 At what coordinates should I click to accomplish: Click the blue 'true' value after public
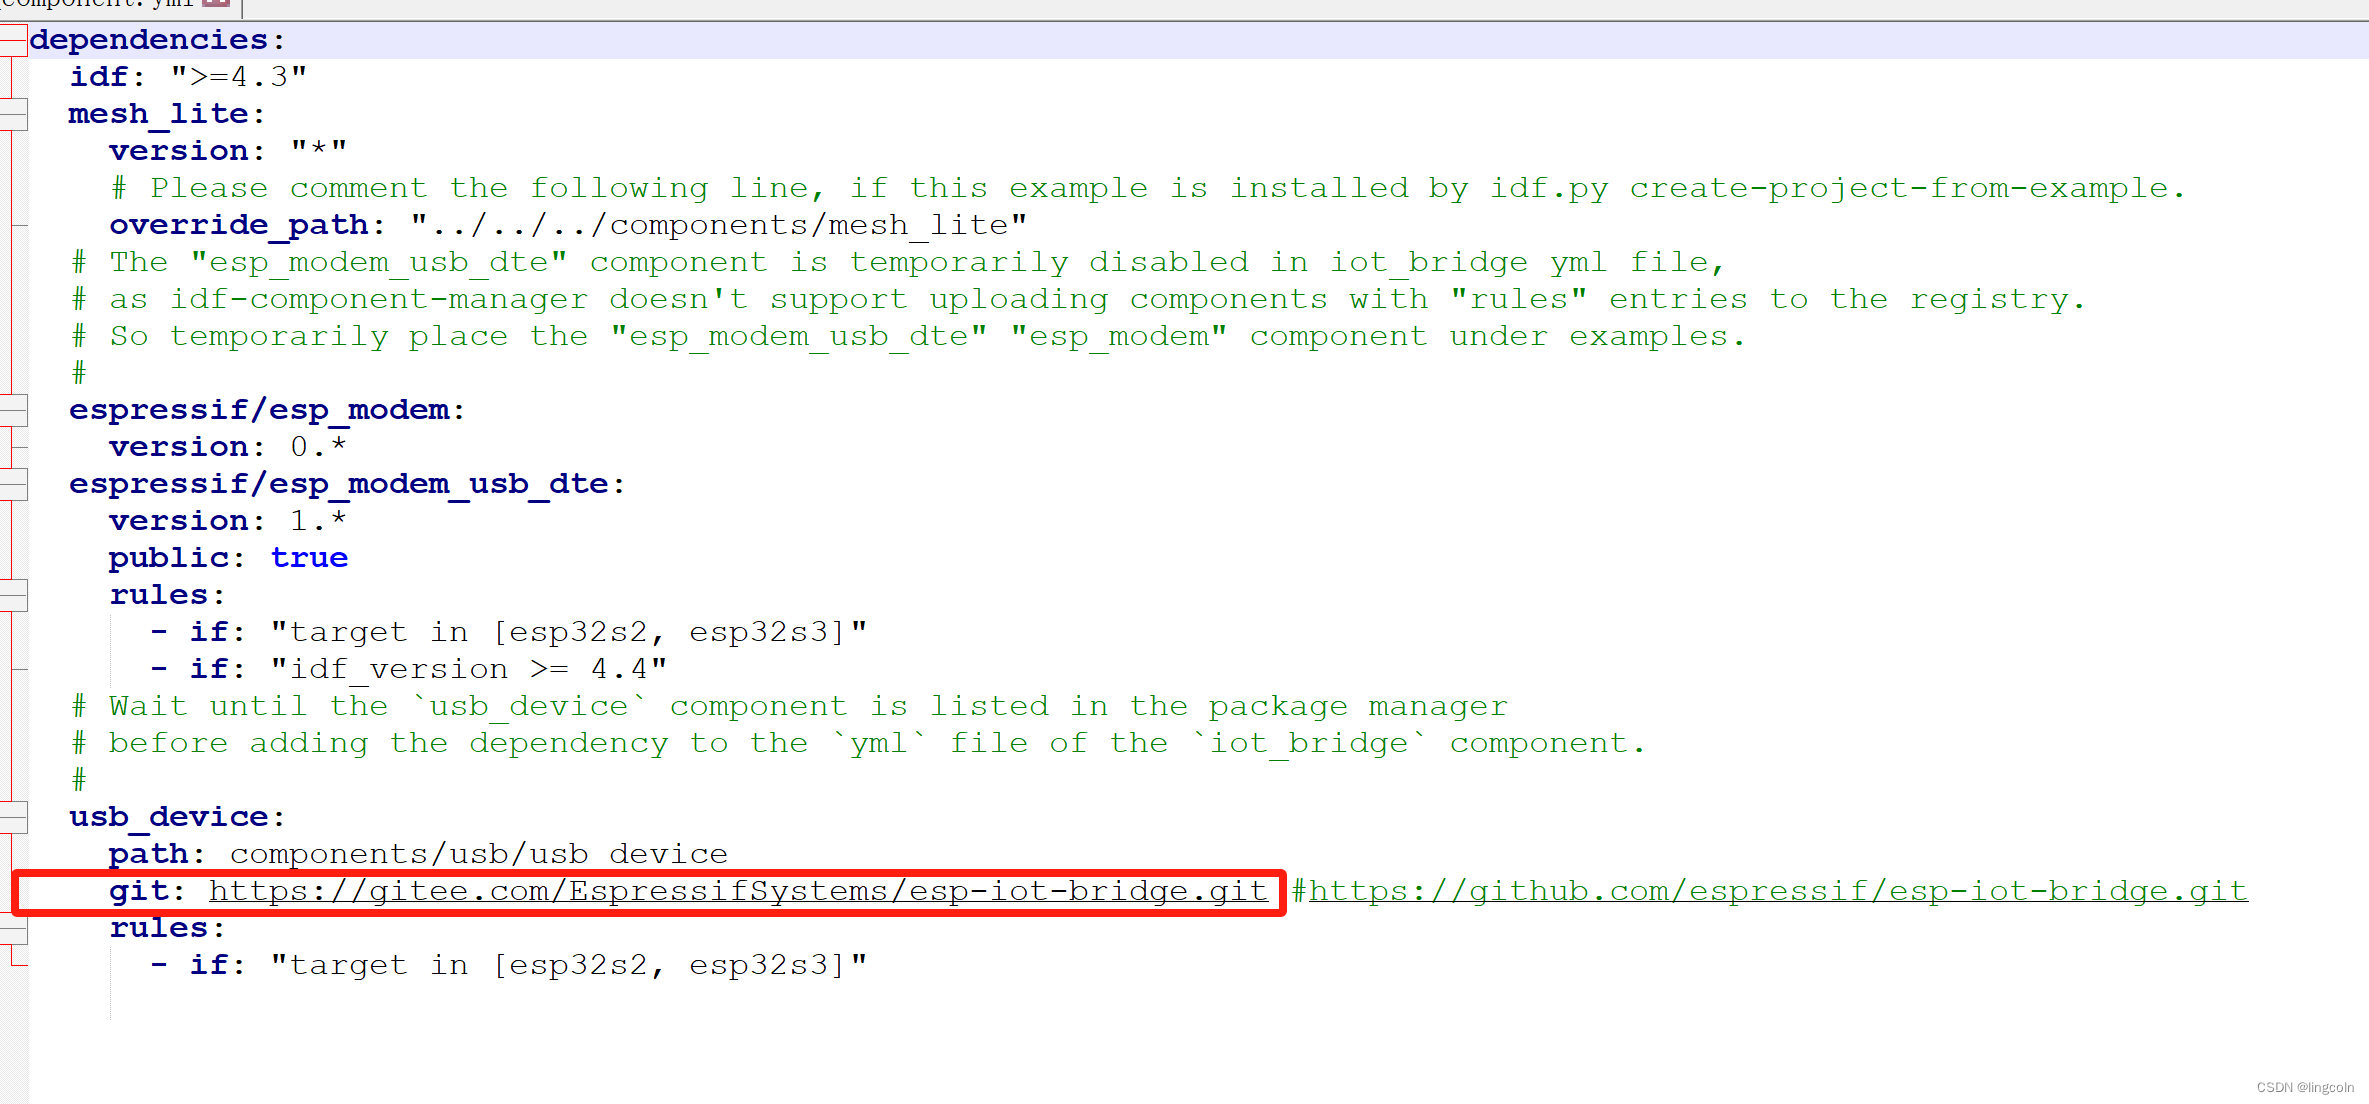pyautogui.click(x=309, y=558)
